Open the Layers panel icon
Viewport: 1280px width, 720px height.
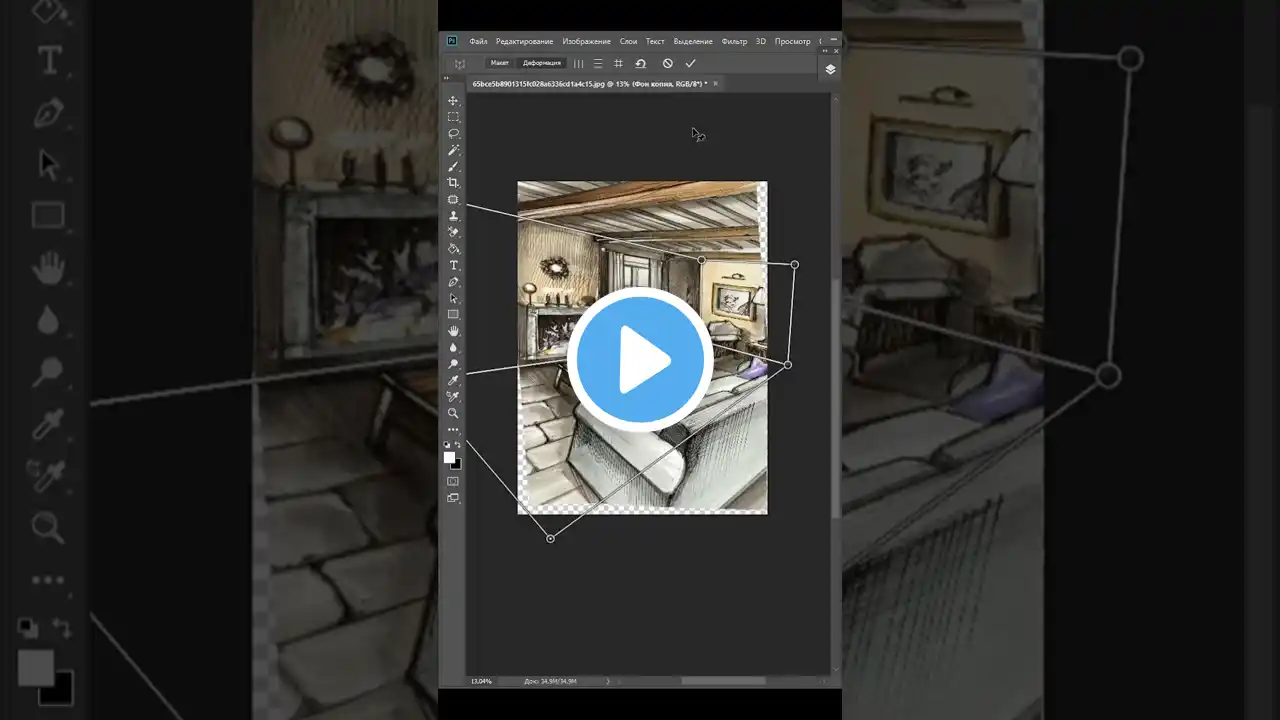pos(830,69)
